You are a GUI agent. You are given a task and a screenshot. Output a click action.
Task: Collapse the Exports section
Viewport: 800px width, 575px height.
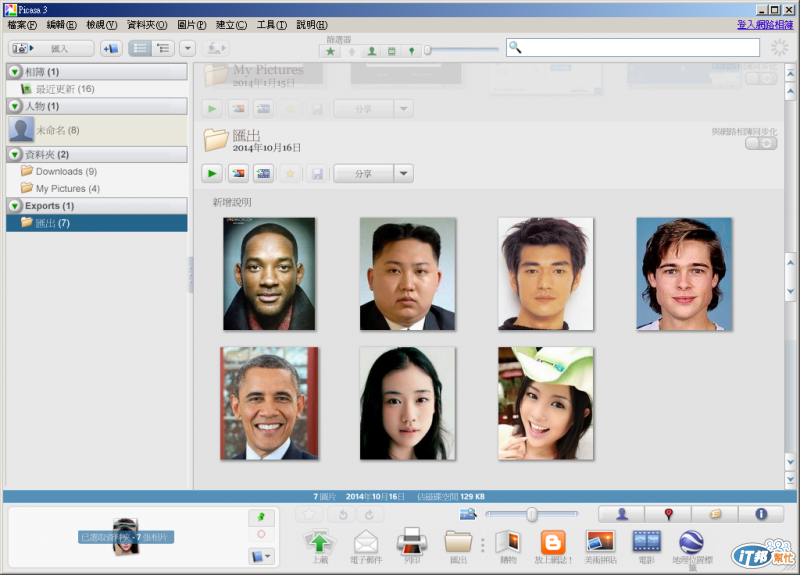coord(15,206)
